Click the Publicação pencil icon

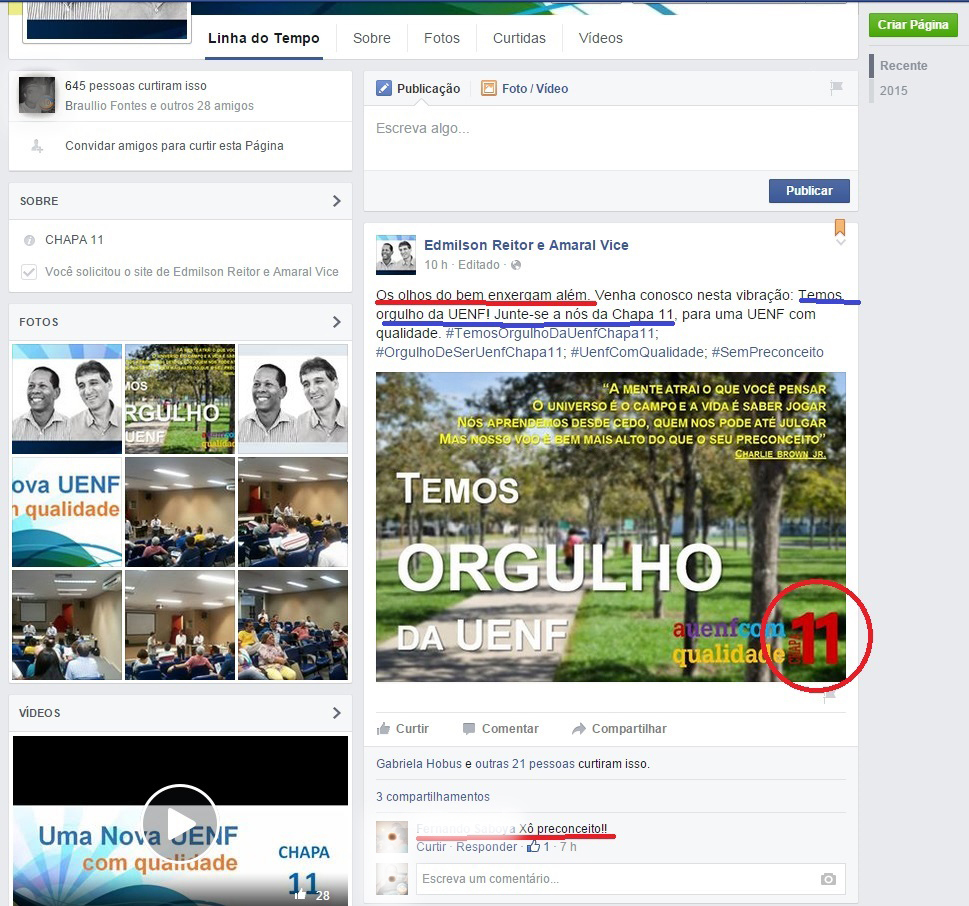pyautogui.click(x=384, y=88)
